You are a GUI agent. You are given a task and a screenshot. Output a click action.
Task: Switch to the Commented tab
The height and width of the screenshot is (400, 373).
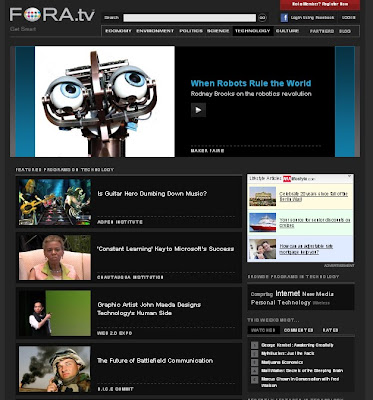point(298,330)
